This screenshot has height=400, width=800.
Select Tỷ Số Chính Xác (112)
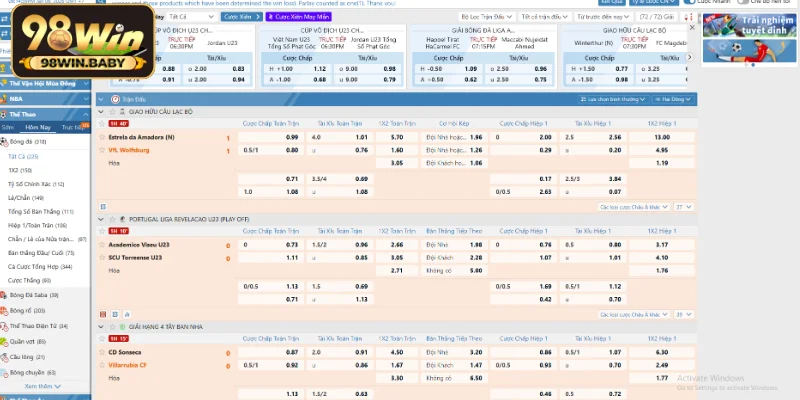36,184
